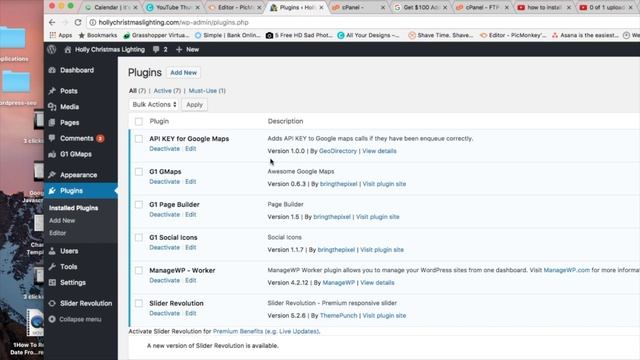This screenshot has height=360, width=640.
Task: Click the Comments icon in sidebar
Action: point(52,138)
